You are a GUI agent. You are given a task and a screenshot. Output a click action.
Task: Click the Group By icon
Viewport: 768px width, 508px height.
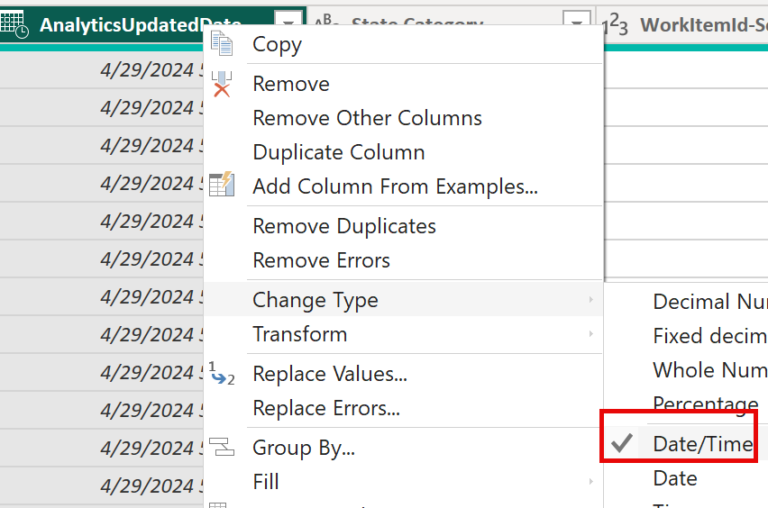pyautogui.click(x=222, y=448)
